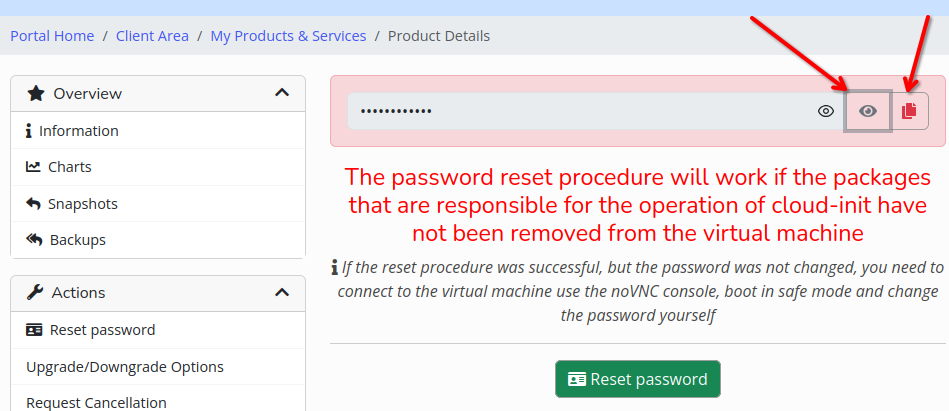Viewport: 949px width, 411px height.
Task: Go to Portal Home breadcrumb link
Action: coord(52,36)
